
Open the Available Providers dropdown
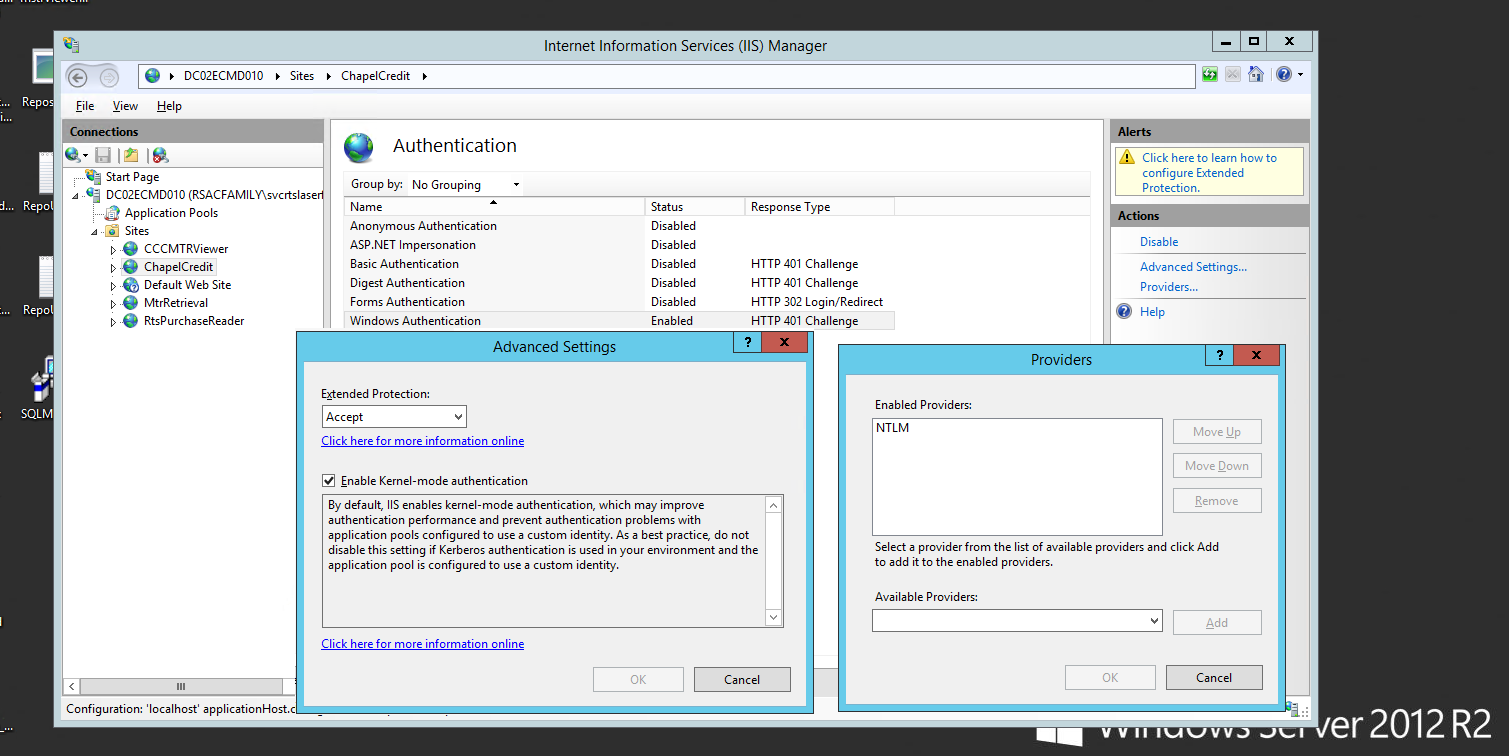[1017, 621]
